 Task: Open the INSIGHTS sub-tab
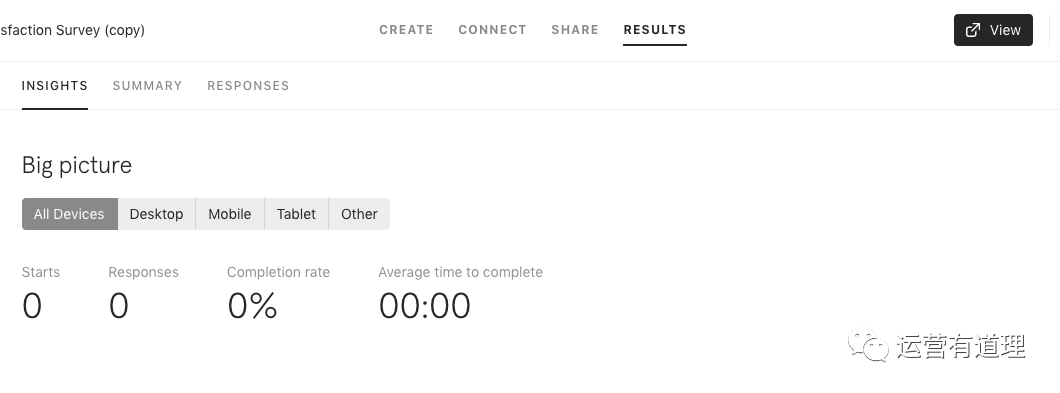[x=55, y=86]
